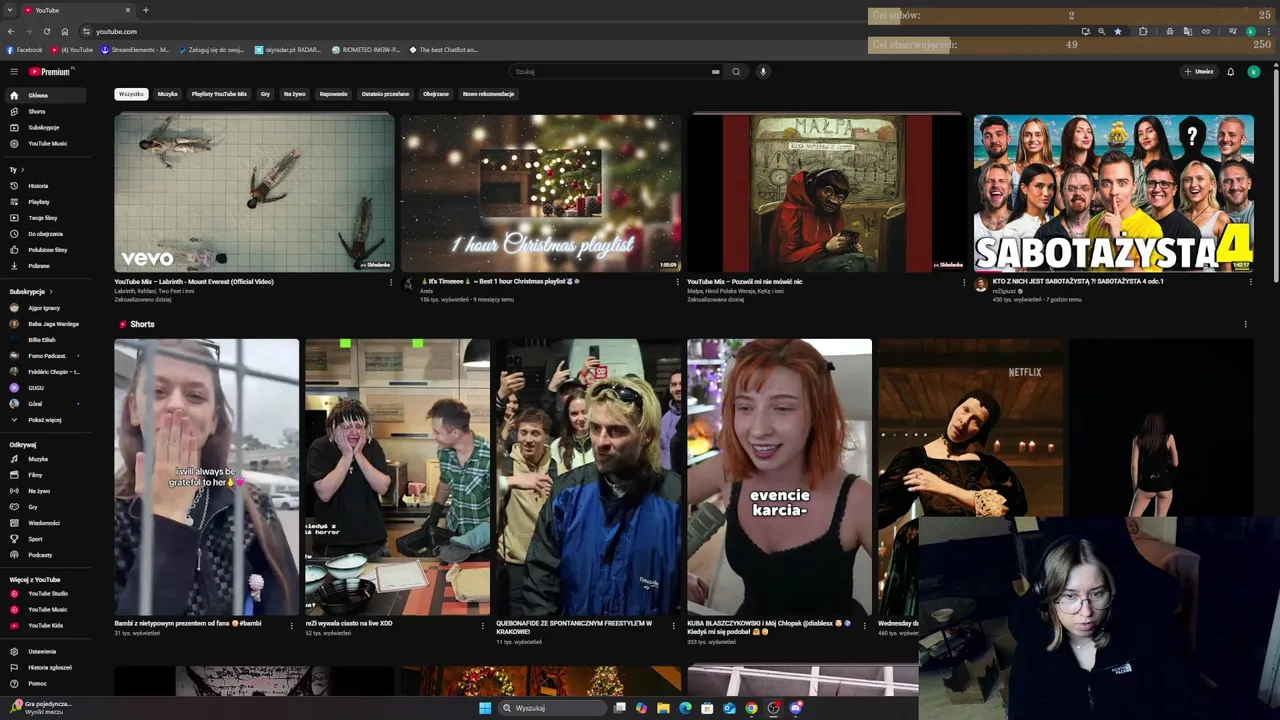The width and height of the screenshot is (1280, 720).
Task: Open Playlisty in the sidebar
Action: click(46, 202)
